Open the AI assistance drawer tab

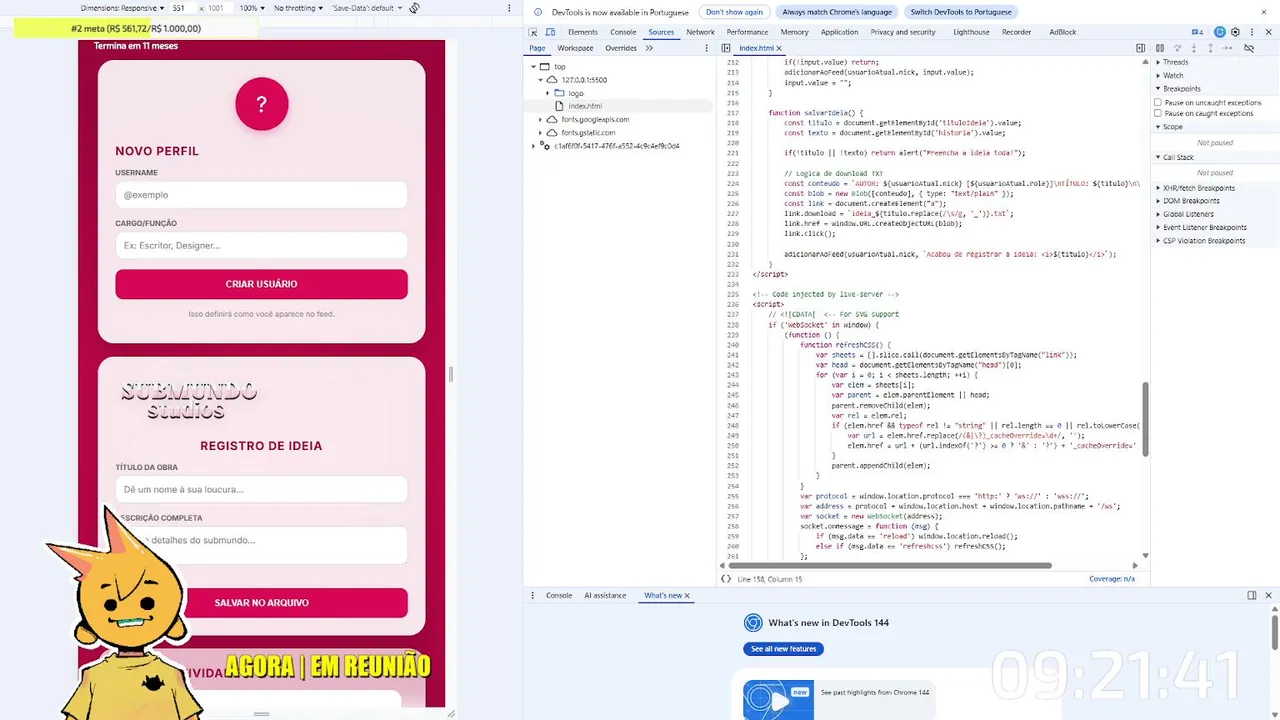[x=605, y=596]
